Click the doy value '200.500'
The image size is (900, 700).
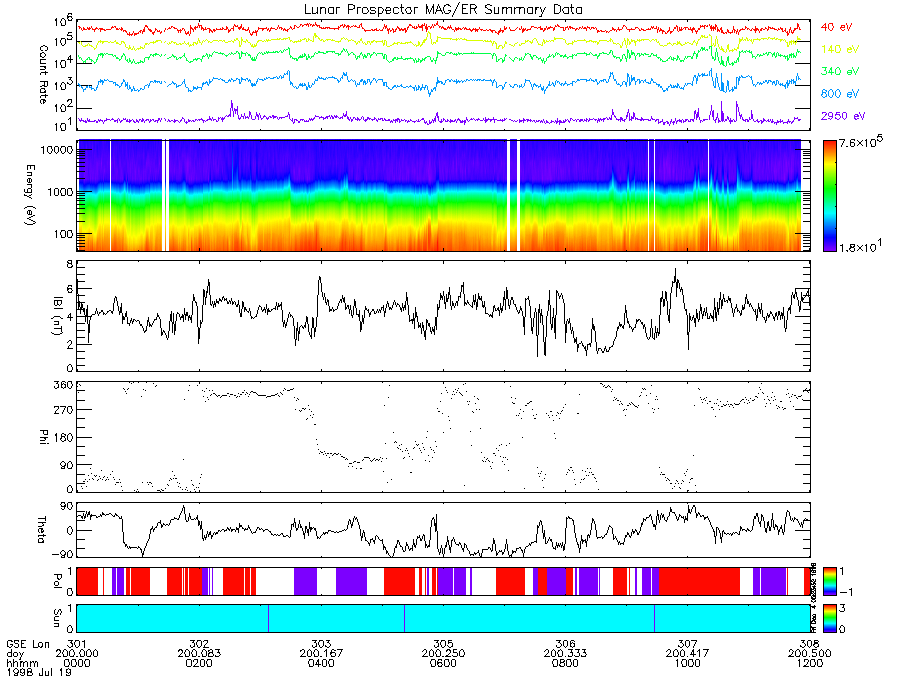tap(809, 654)
